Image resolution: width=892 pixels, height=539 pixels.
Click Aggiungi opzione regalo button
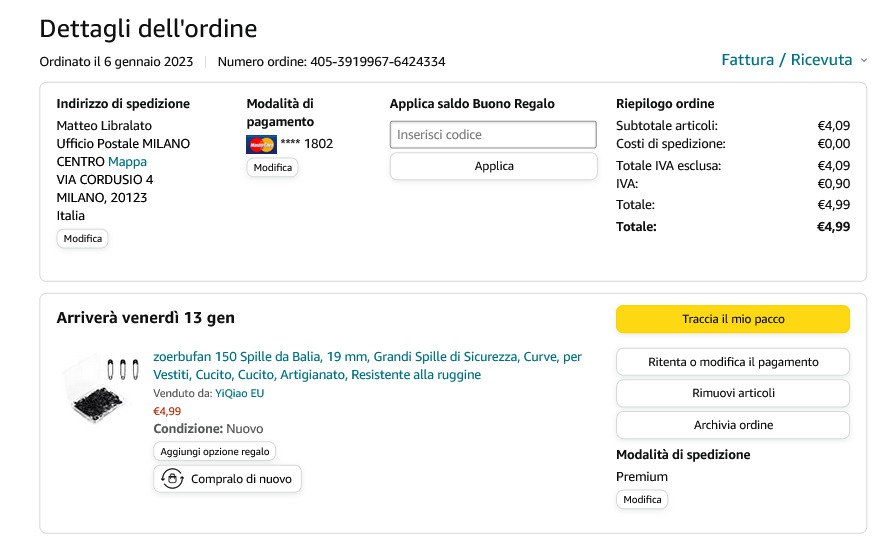click(215, 452)
